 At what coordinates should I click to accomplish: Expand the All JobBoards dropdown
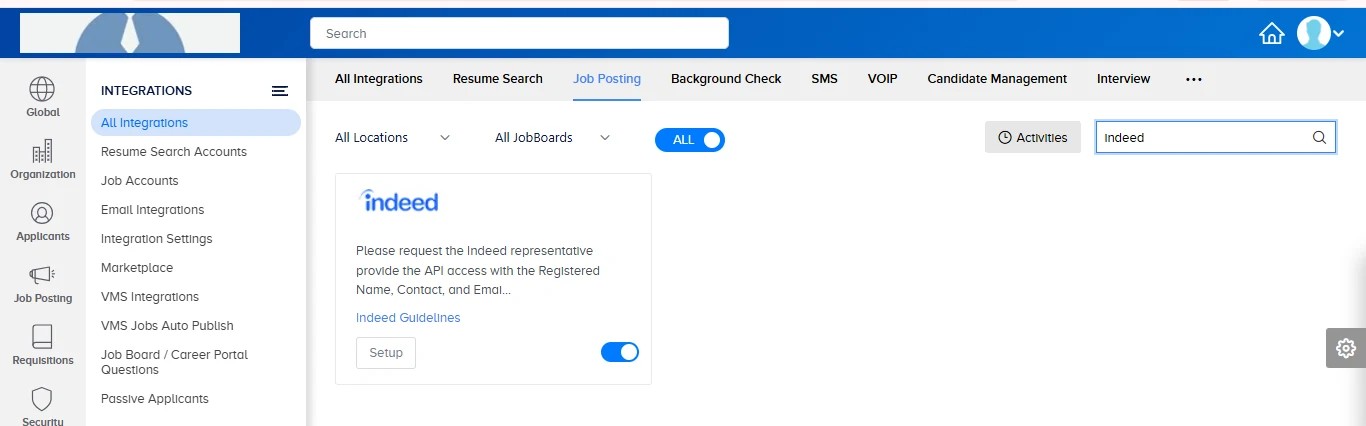point(552,138)
